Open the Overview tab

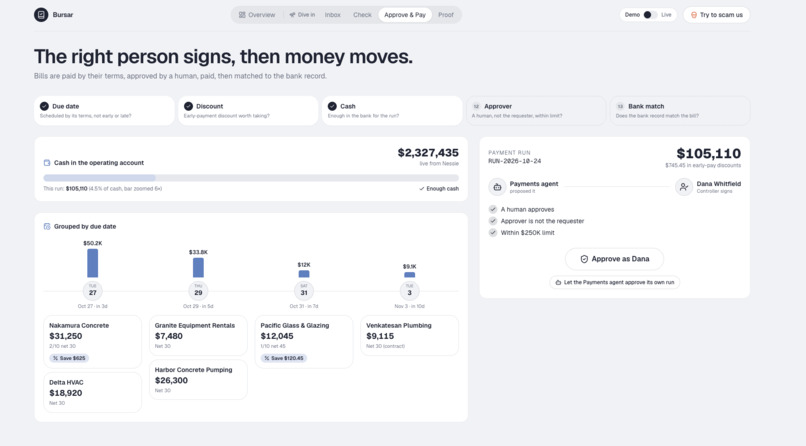tap(257, 15)
